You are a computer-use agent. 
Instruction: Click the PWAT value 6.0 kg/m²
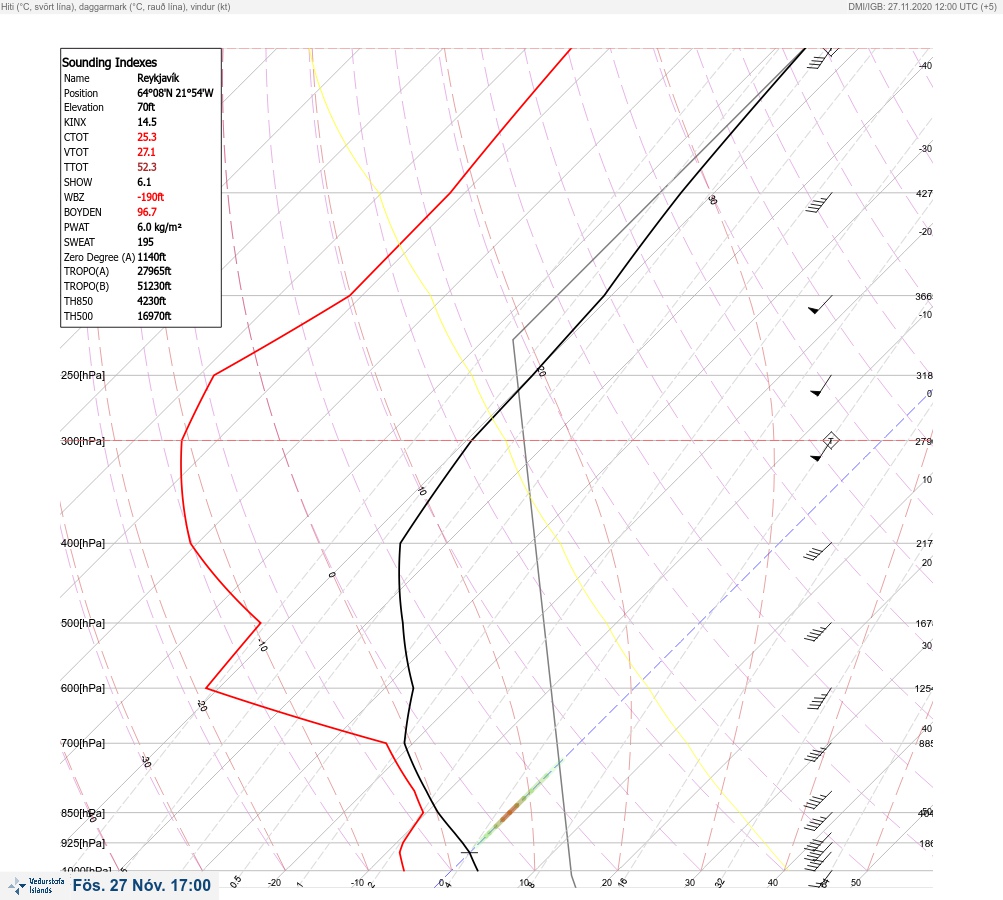click(159, 227)
